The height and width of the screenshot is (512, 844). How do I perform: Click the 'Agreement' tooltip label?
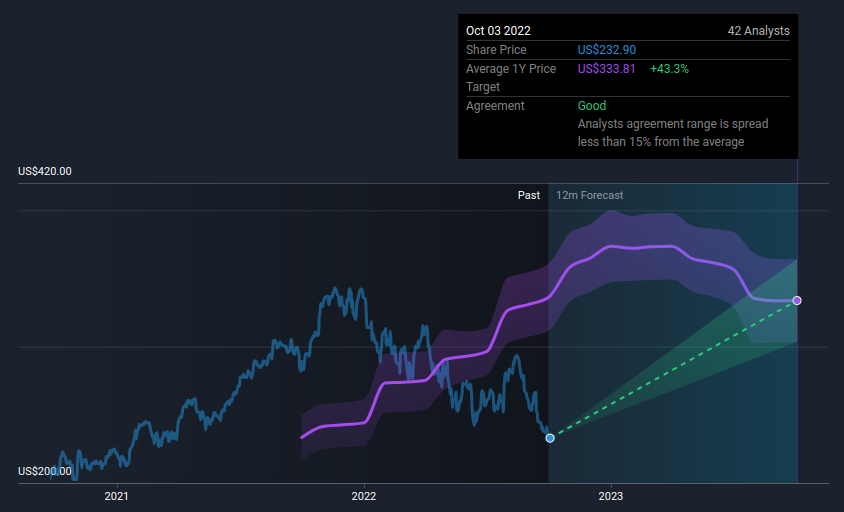point(495,106)
